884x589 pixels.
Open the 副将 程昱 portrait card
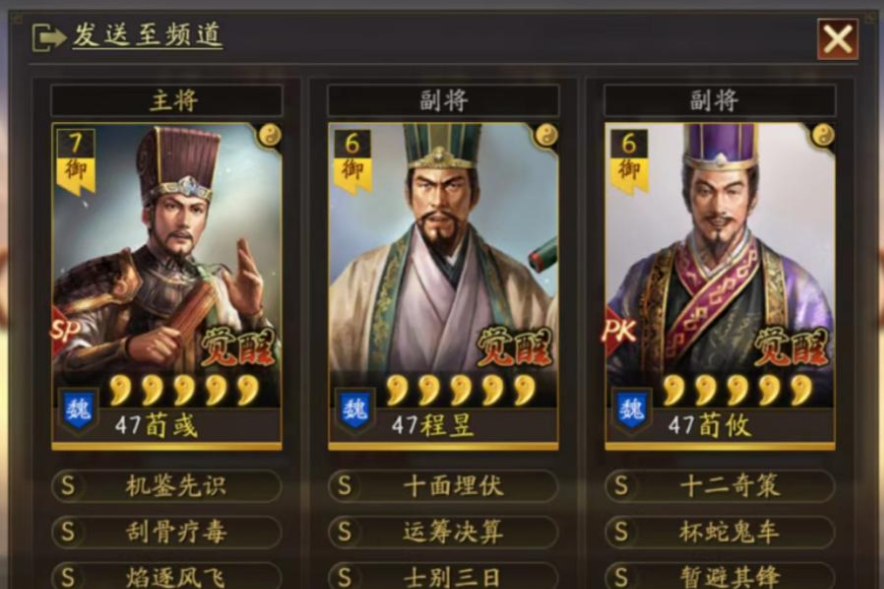[x=443, y=286]
